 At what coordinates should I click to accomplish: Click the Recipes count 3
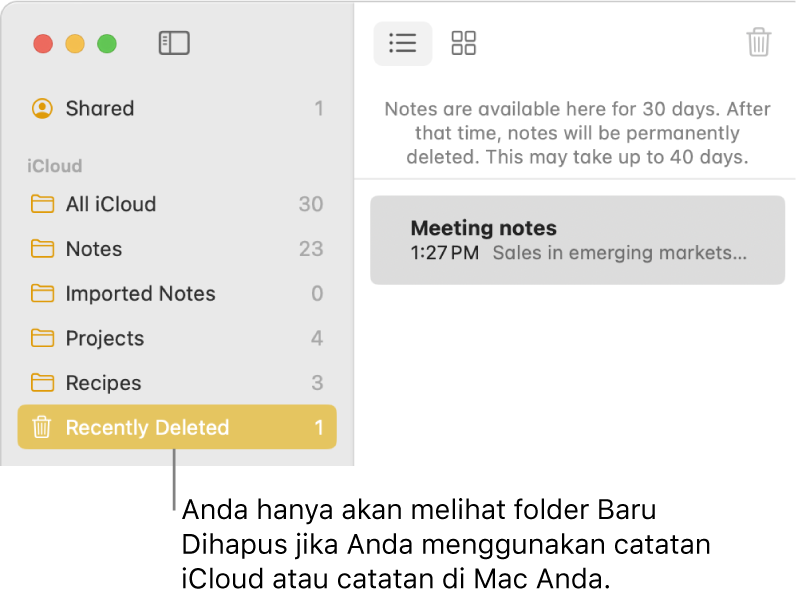point(317,383)
